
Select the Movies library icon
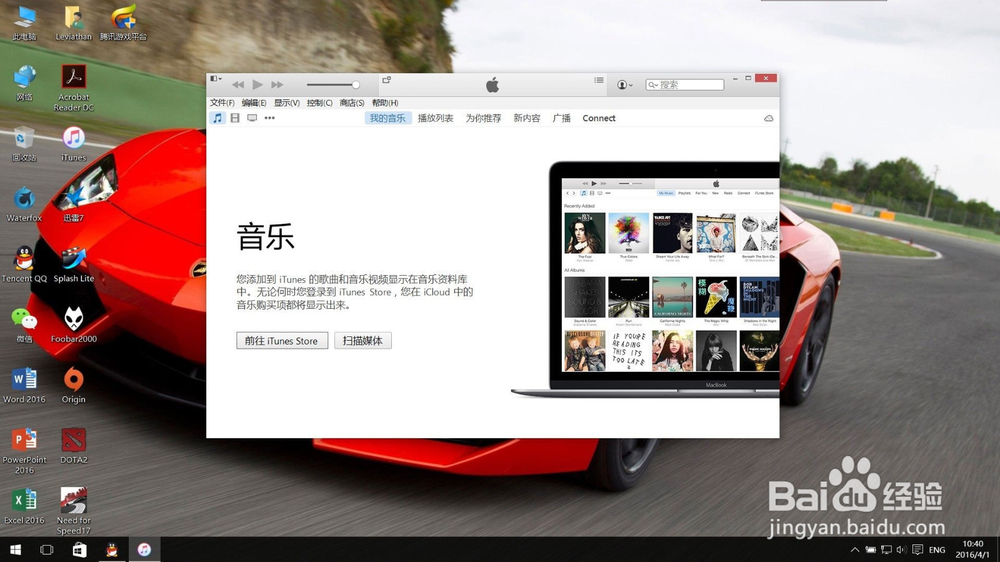click(x=235, y=118)
